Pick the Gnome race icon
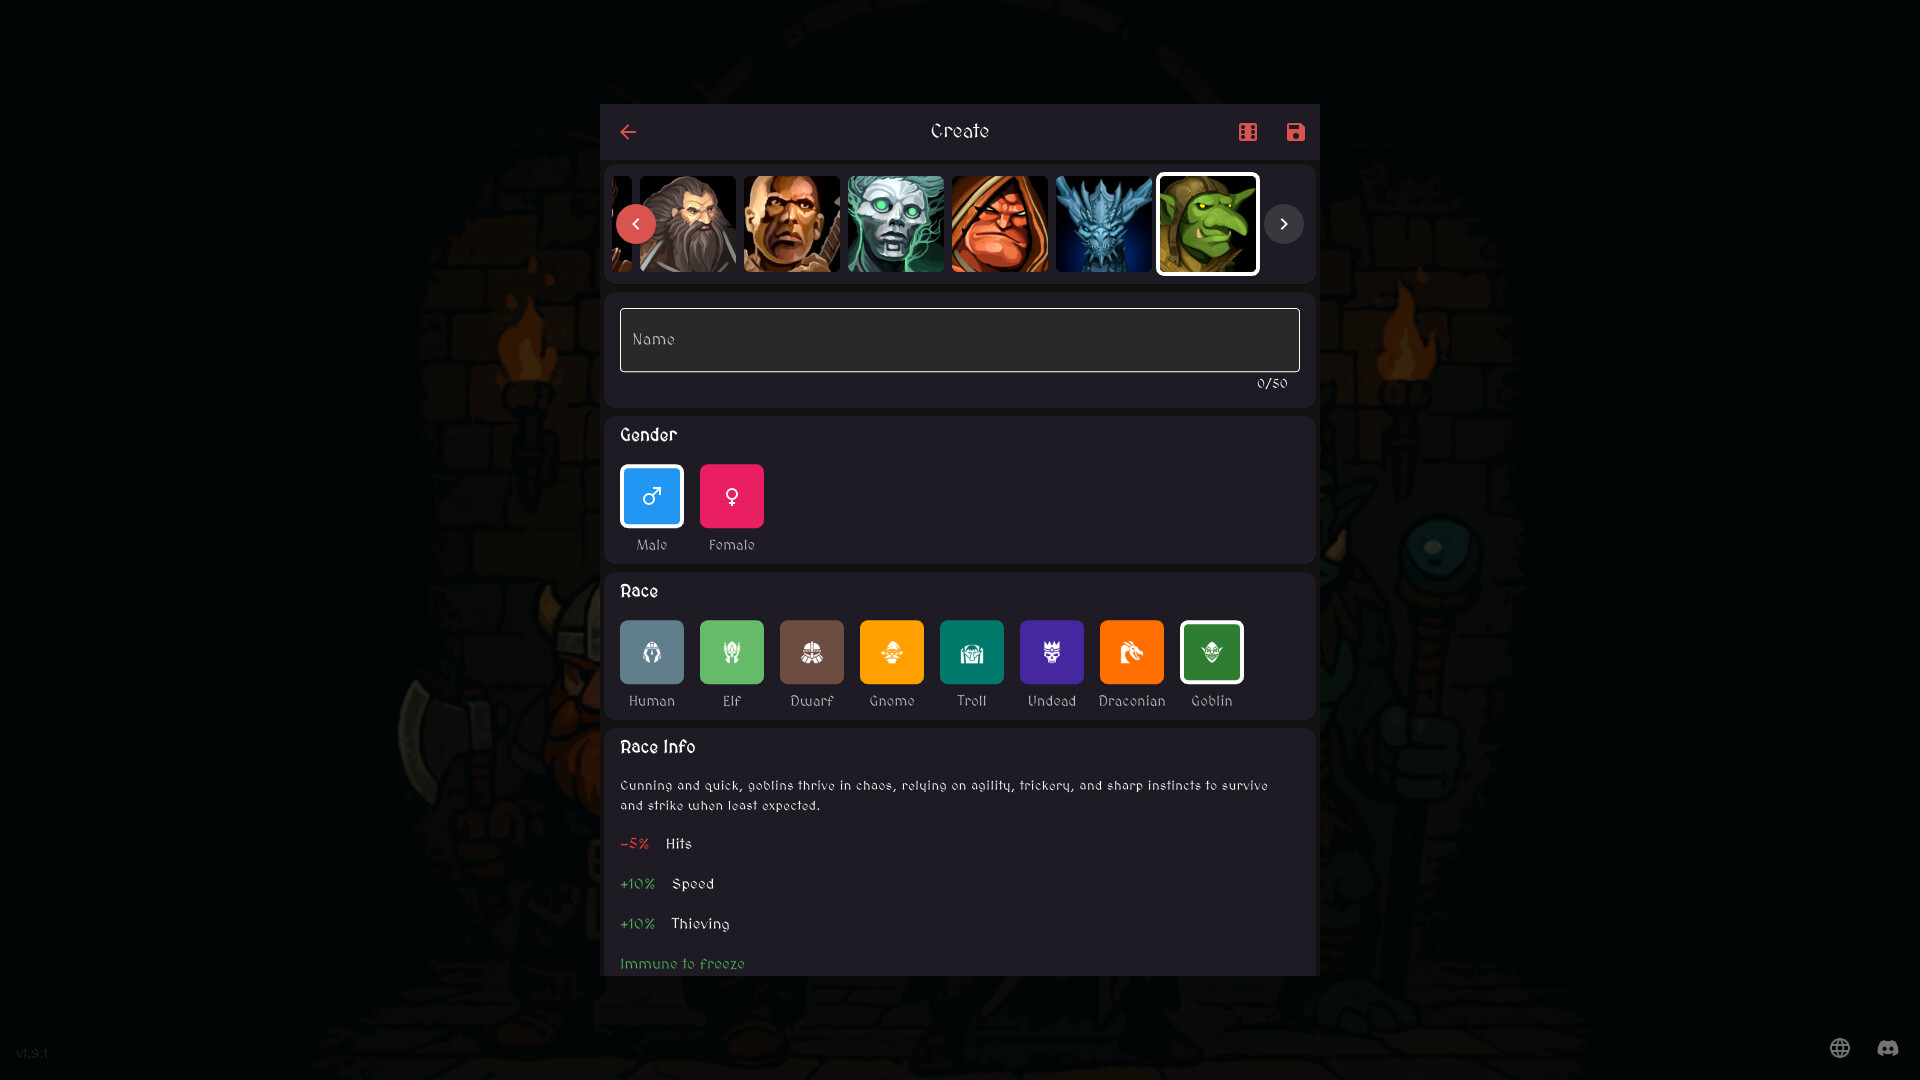The height and width of the screenshot is (1080, 1920). 891,651
